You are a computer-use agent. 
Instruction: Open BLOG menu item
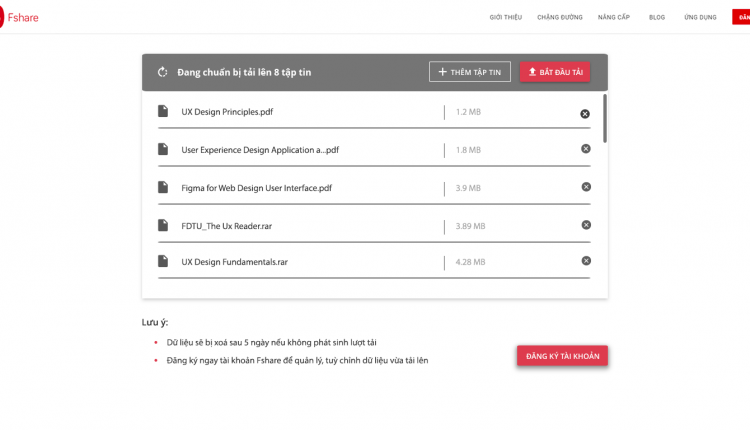pos(657,17)
